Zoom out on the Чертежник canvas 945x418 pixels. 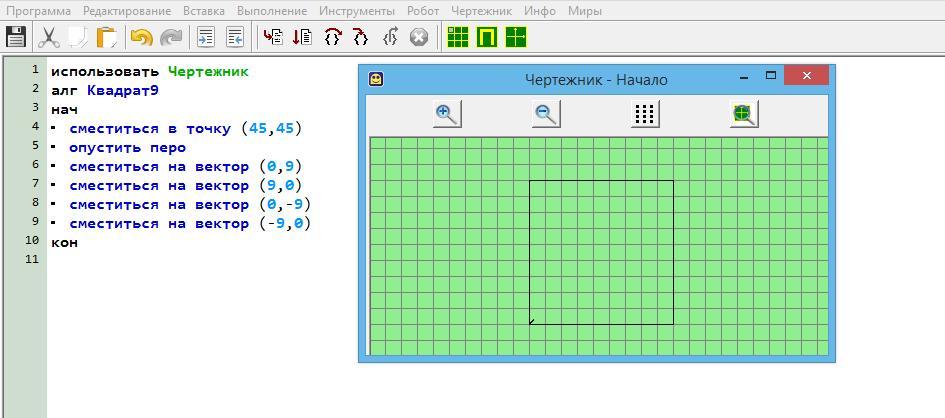coord(546,114)
